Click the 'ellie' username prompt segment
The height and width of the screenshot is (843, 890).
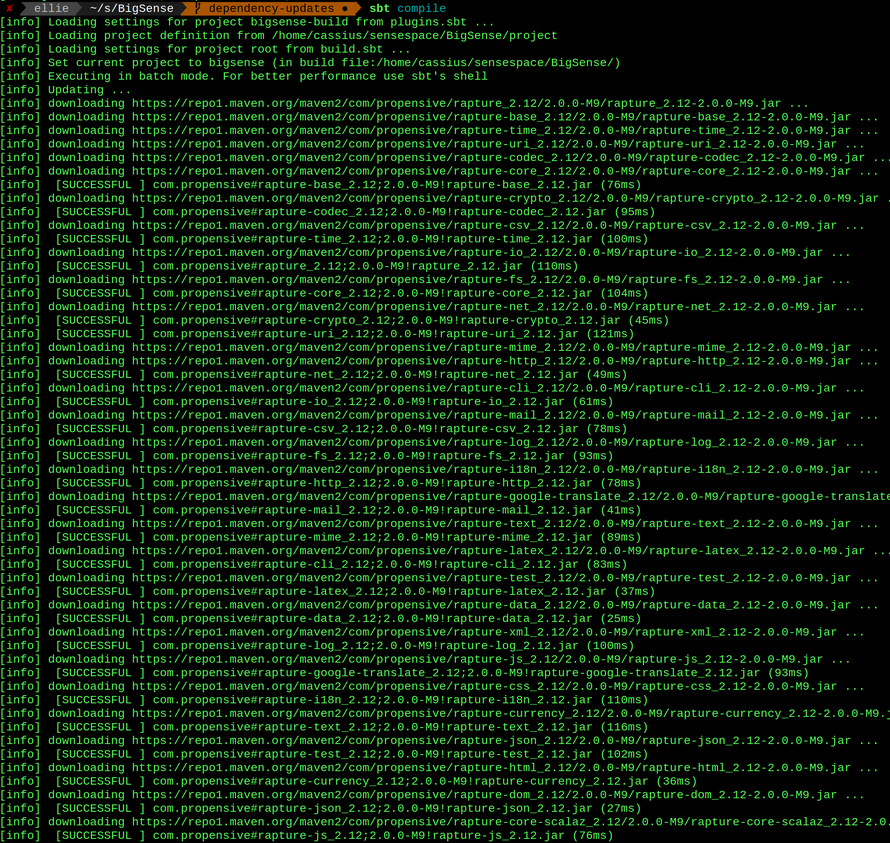click(52, 8)
